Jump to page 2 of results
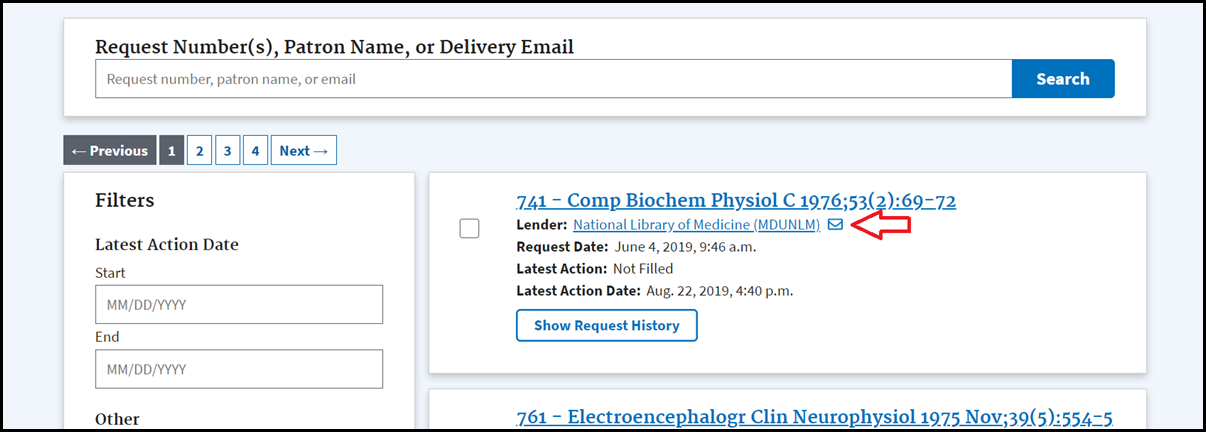Image resolution: width=1206 pixels, height=432 pixels. 200,151
